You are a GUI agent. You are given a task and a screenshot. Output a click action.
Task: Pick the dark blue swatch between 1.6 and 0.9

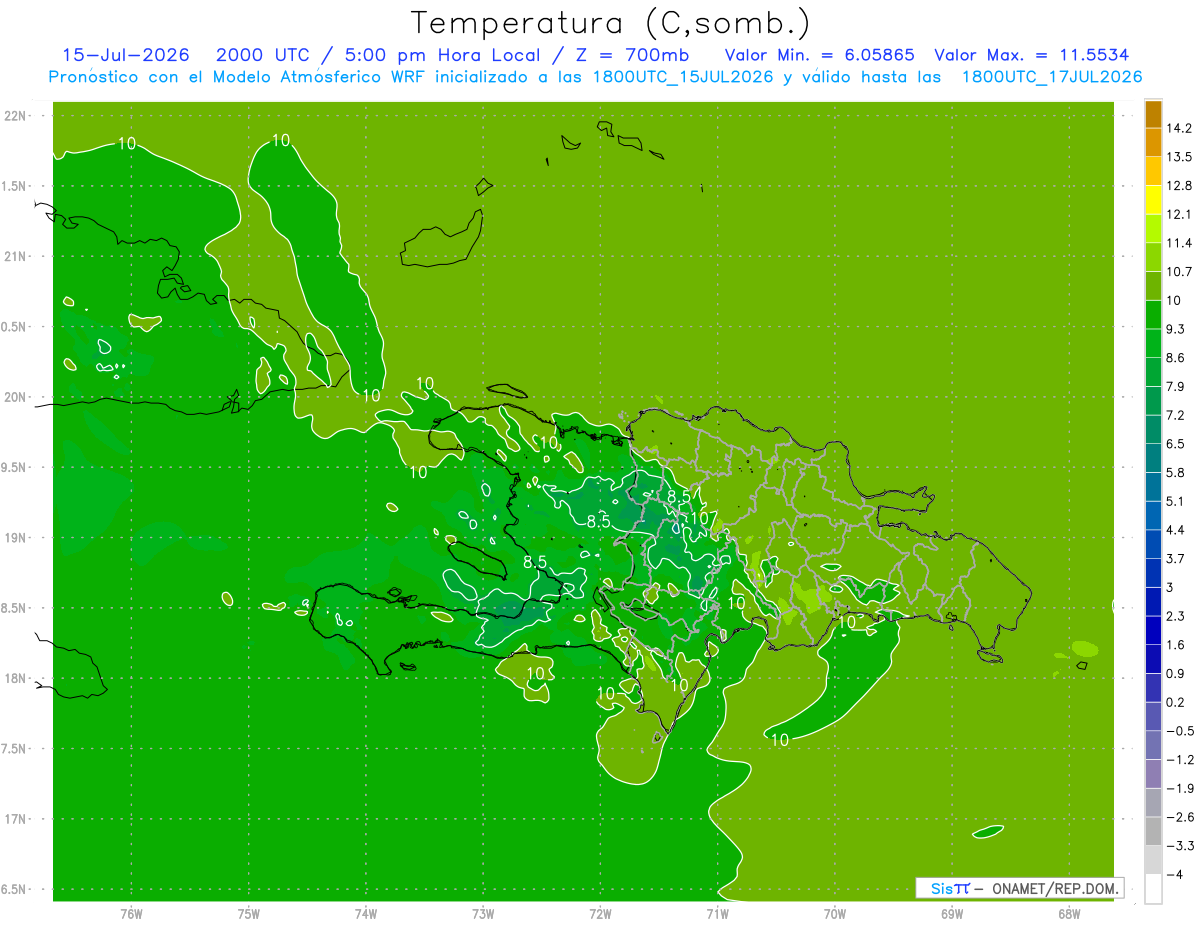[x=1153, y=660]
